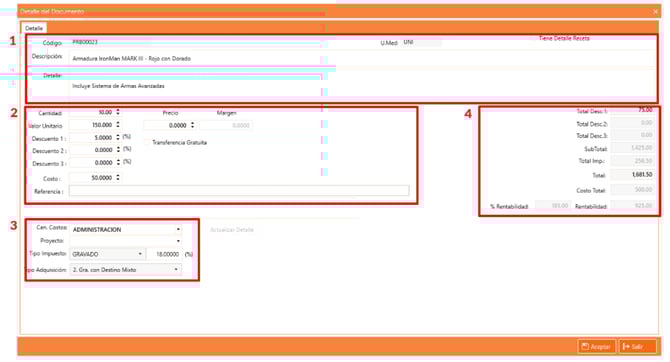This screenshot has width=670, height=362.
Task: Click the Total value 1,681.50
Action: (x=632, y=174)
